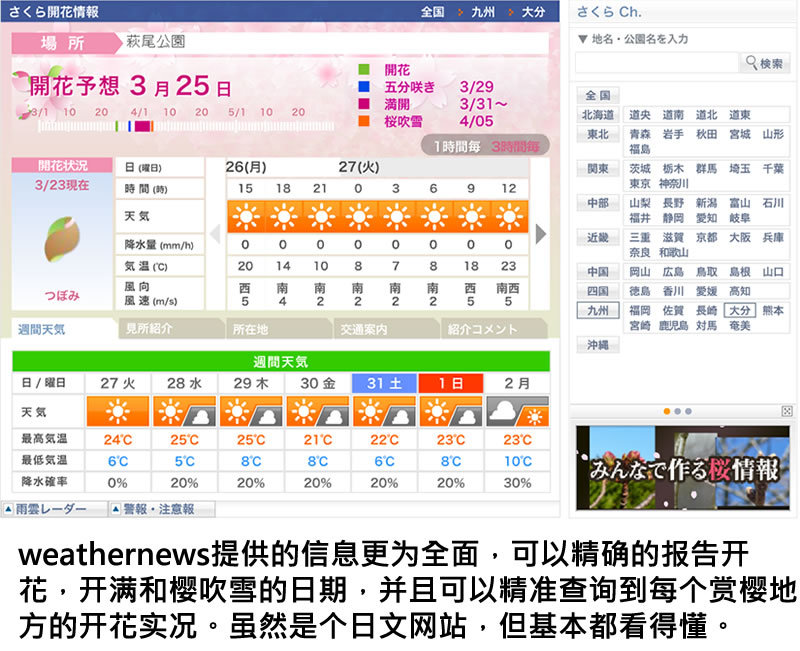
Task: Select the second banner pagination dot
Action: point(678,411)
